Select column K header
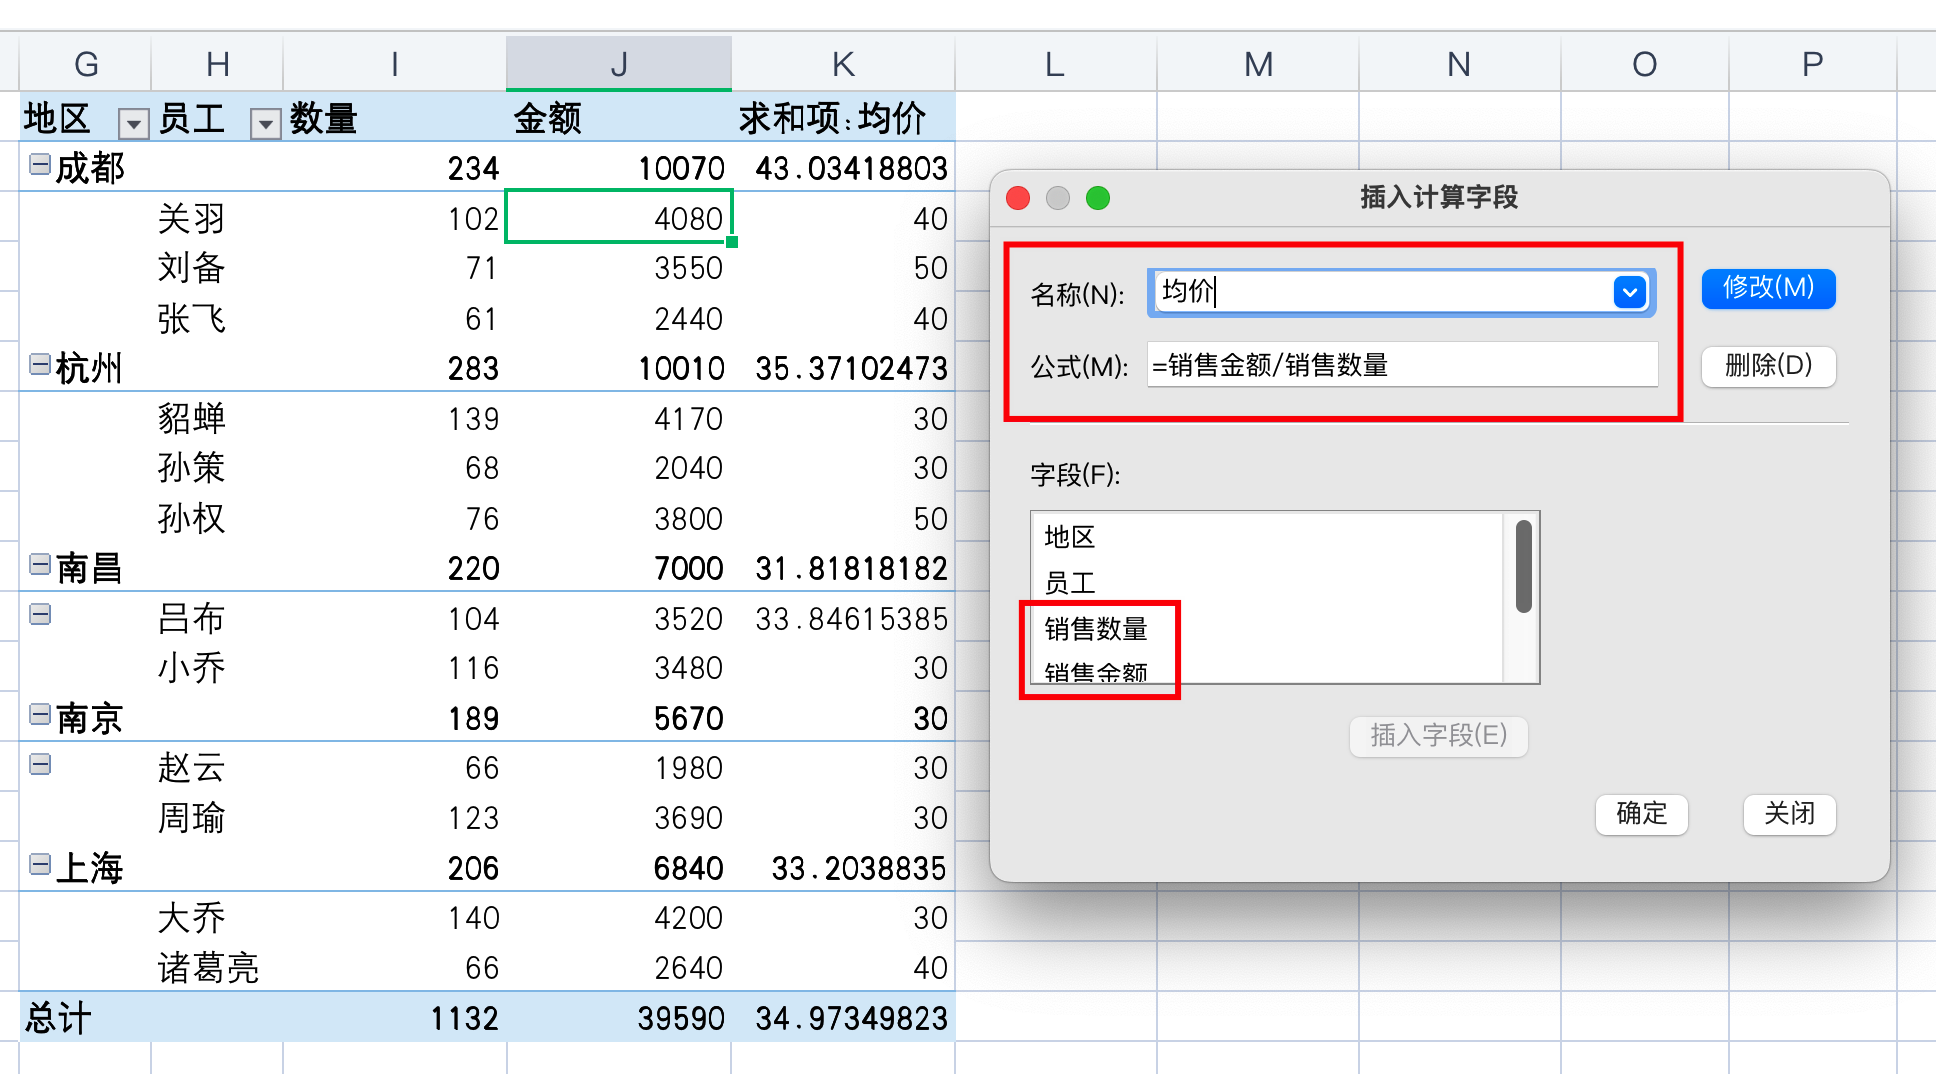Viewport: 1936px width, 1074px height. pos(843,64)
